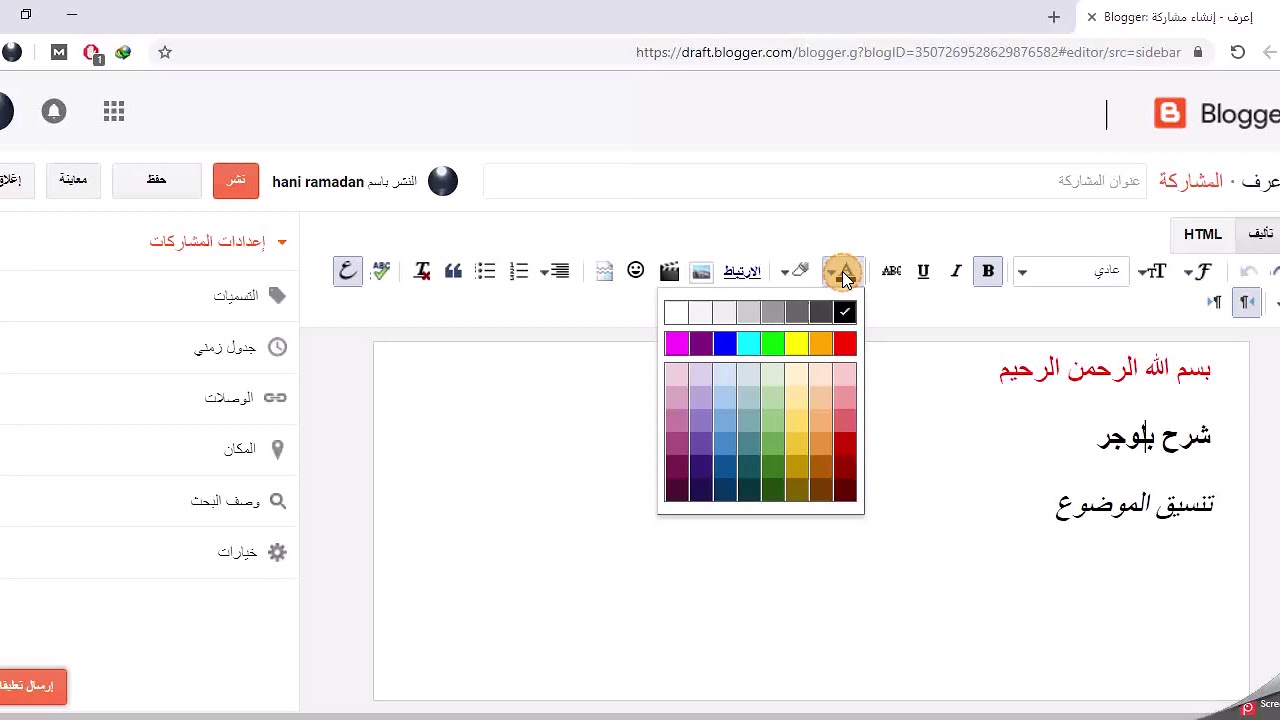Image resolution: width=1280 pixels, height=720 pixels.
Task: Switch to the تأليف compose tab
Action: pos(1258,234)
